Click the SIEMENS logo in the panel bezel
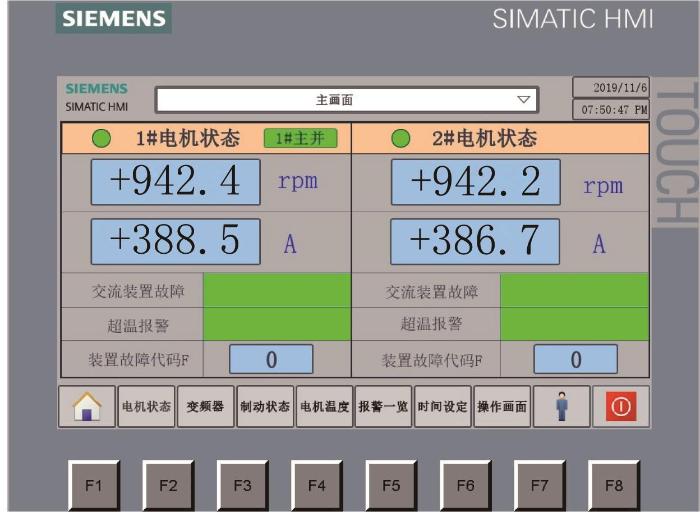700x512 pixels. coord(114,18)
